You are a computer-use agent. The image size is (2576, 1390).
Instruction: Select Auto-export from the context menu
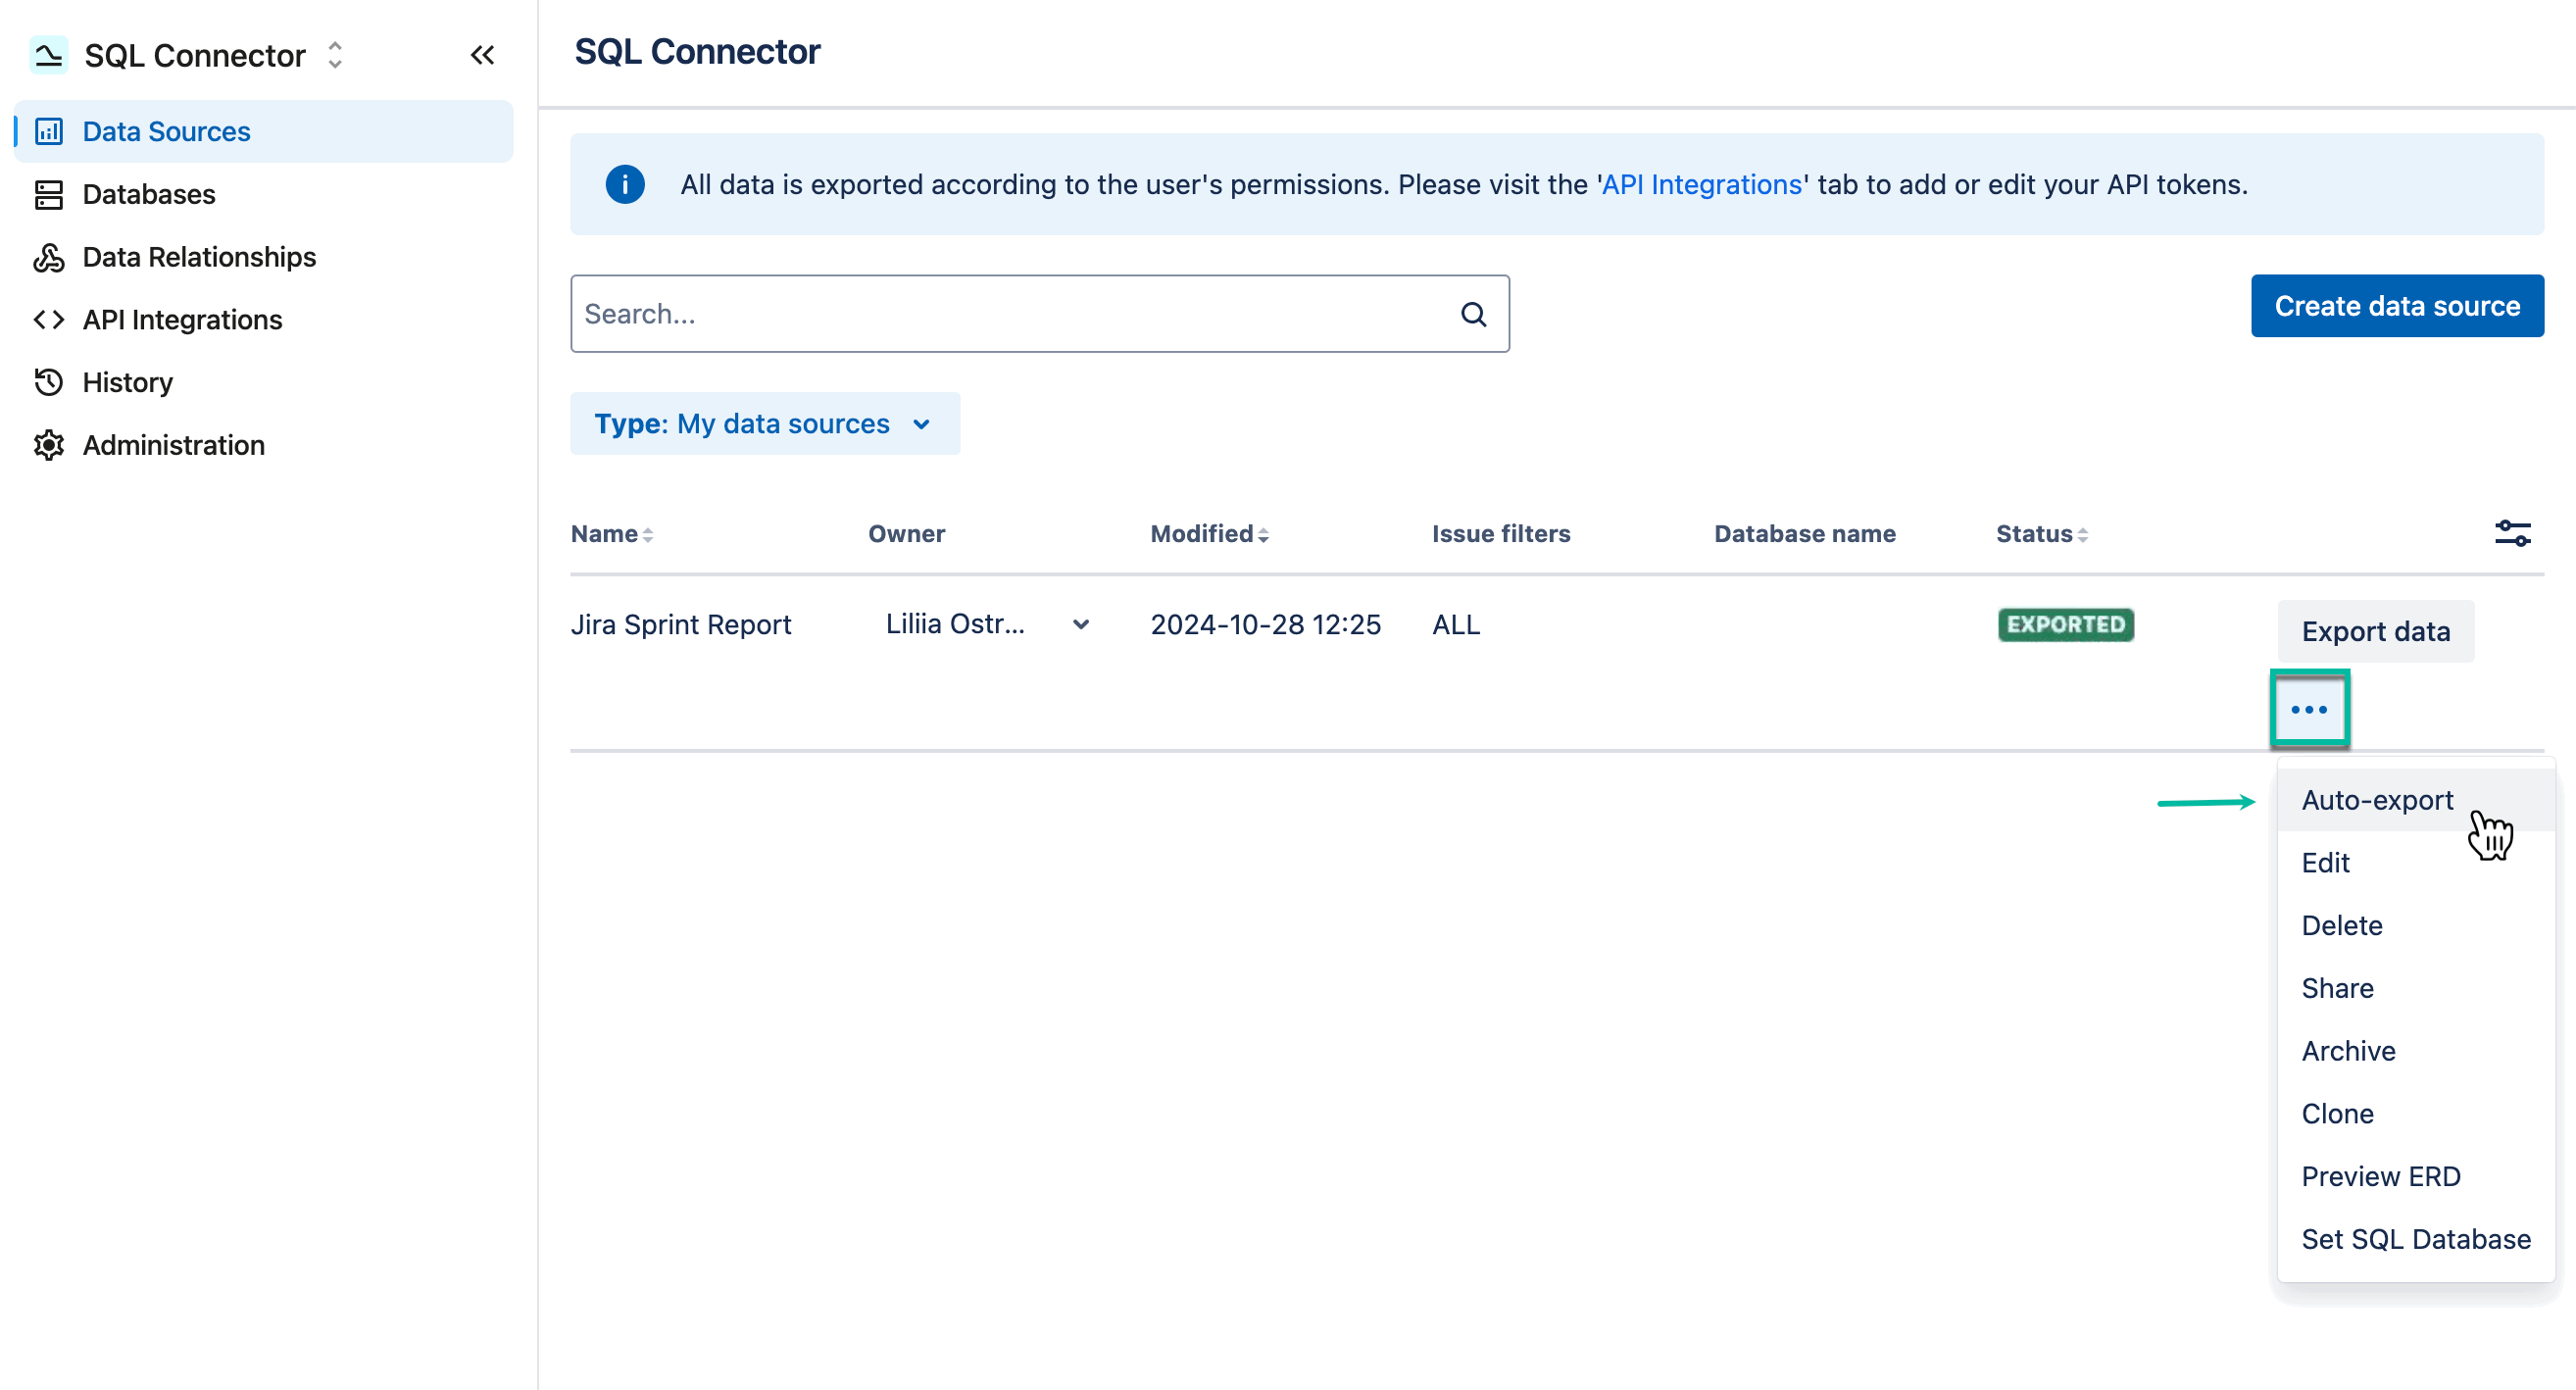(2376, 799)
